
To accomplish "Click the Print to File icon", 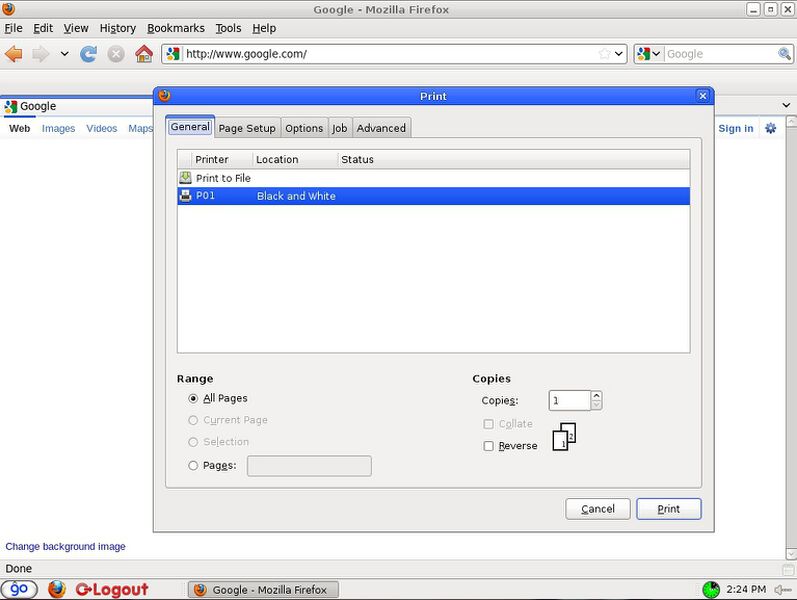I will 186,177.
